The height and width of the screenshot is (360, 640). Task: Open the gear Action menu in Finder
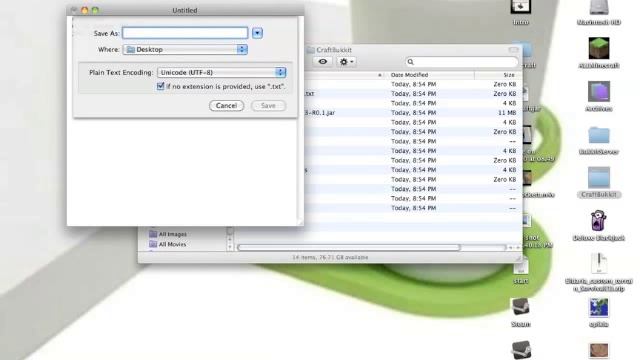[347, 62]
